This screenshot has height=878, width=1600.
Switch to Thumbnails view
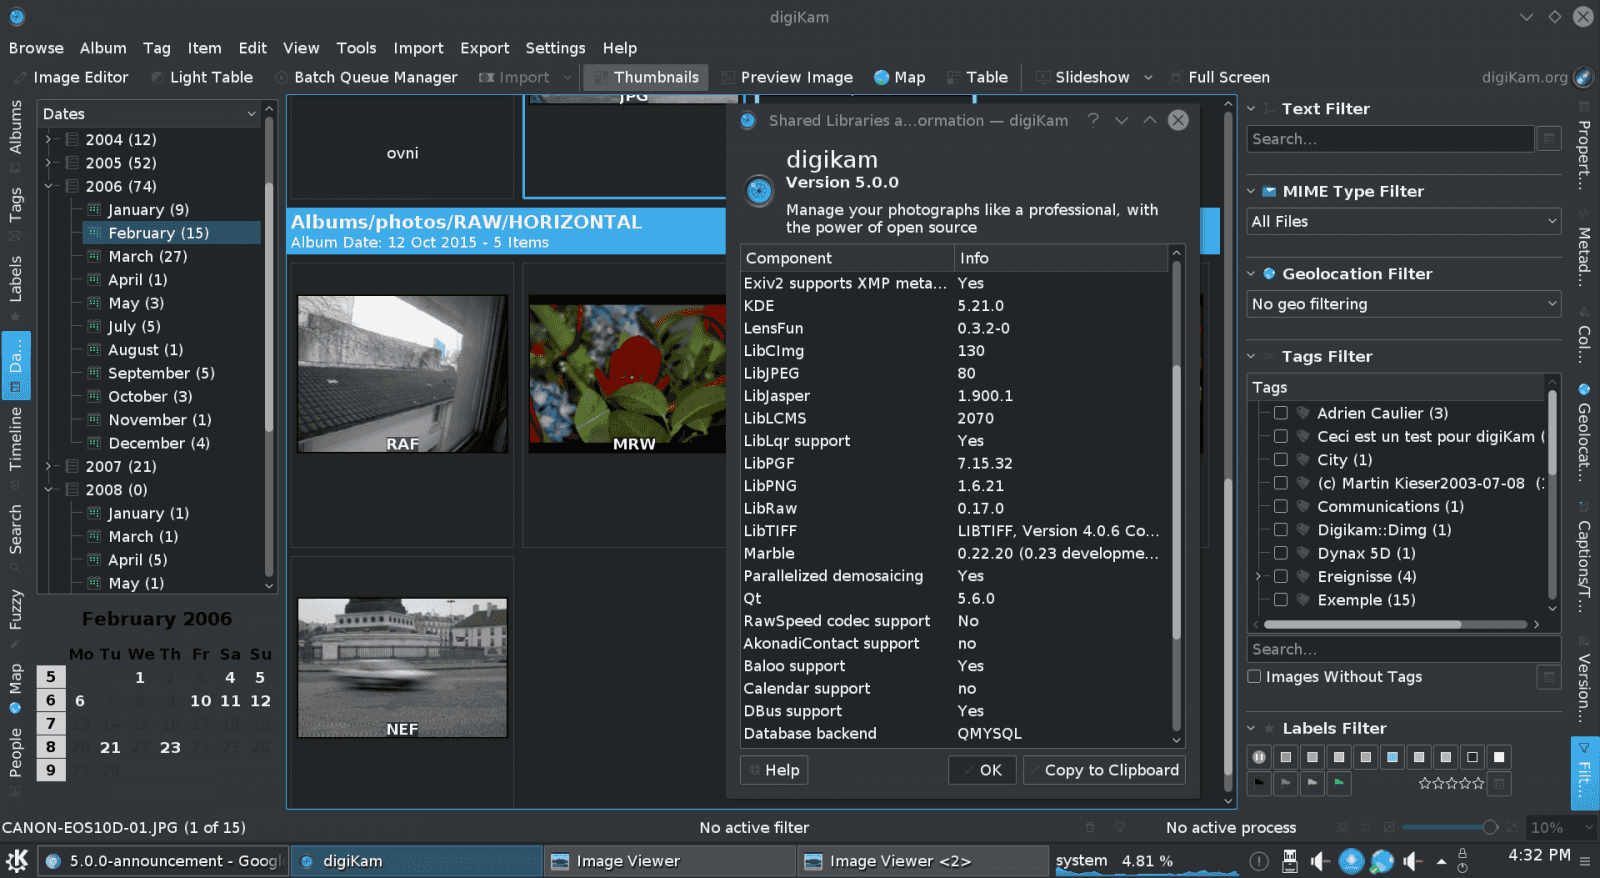(x=646, y=77)
